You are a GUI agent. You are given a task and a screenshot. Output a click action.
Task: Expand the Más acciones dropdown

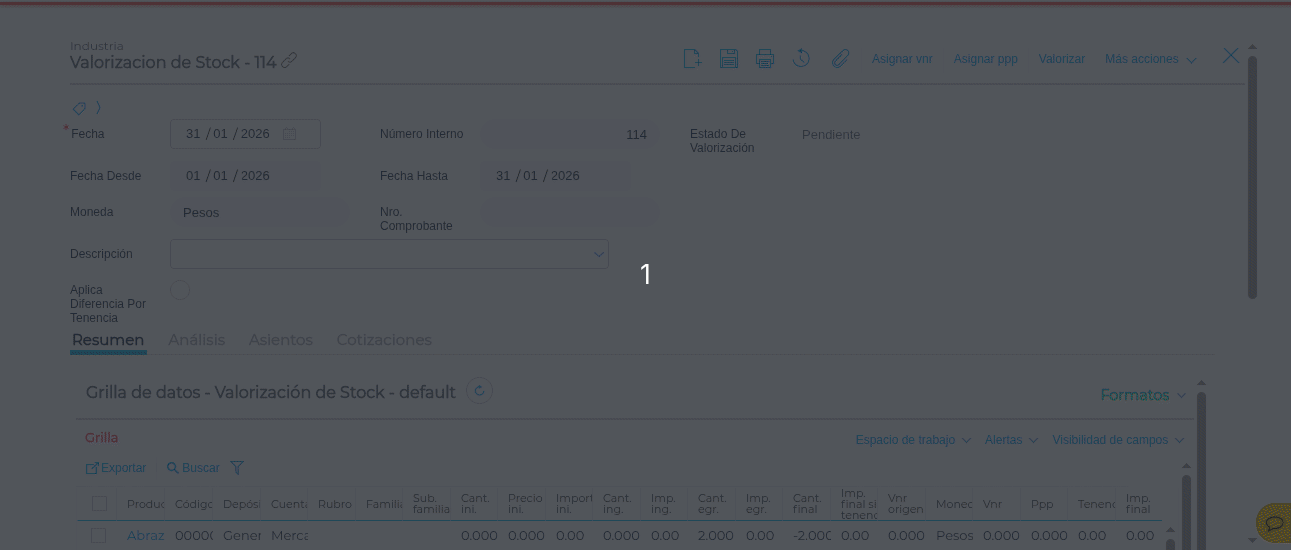pyautogui.click(x=1150, y=60)
